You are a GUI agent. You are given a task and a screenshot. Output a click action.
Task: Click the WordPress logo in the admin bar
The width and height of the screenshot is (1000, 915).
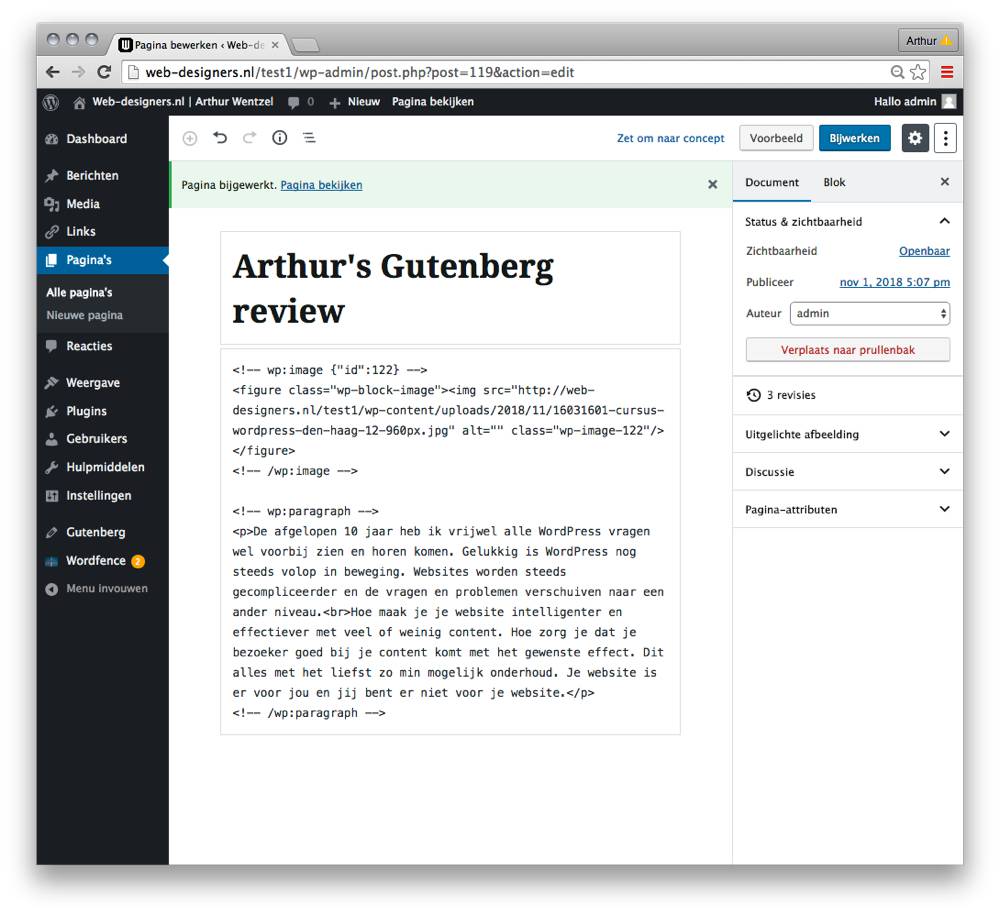click(50, 101)
